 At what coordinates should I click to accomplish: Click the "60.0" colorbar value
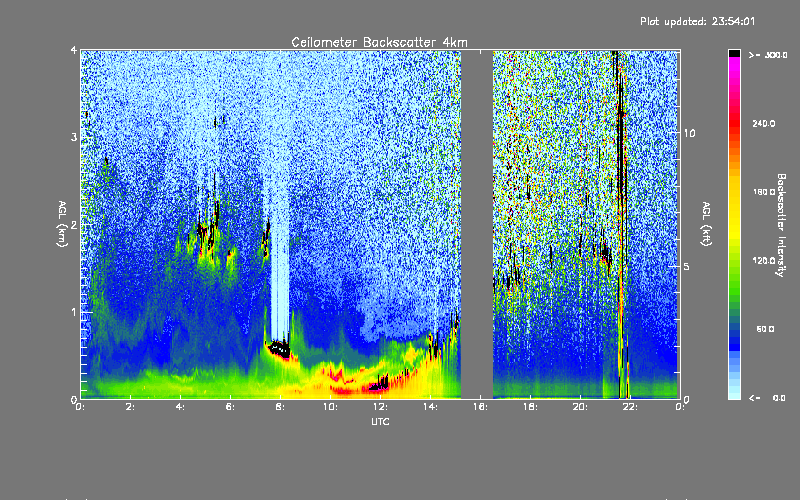pos(765,329)
